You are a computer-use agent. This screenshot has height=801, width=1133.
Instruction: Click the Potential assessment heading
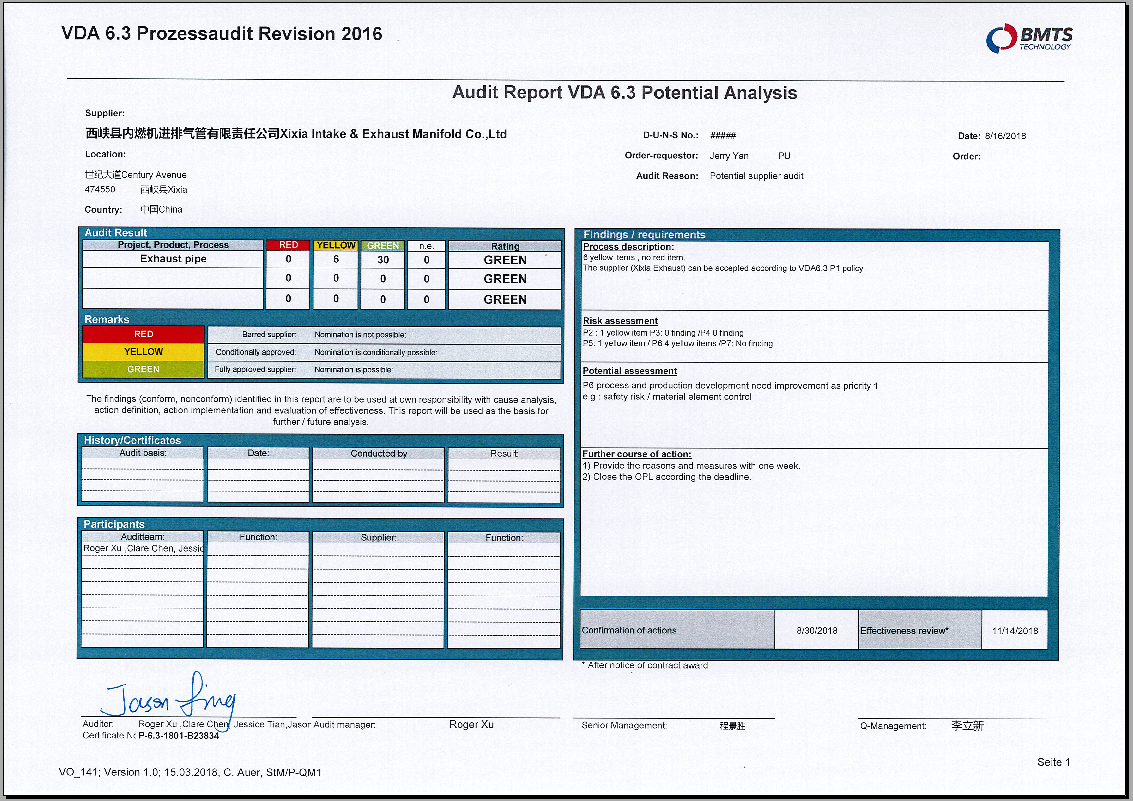pos(629,371)
